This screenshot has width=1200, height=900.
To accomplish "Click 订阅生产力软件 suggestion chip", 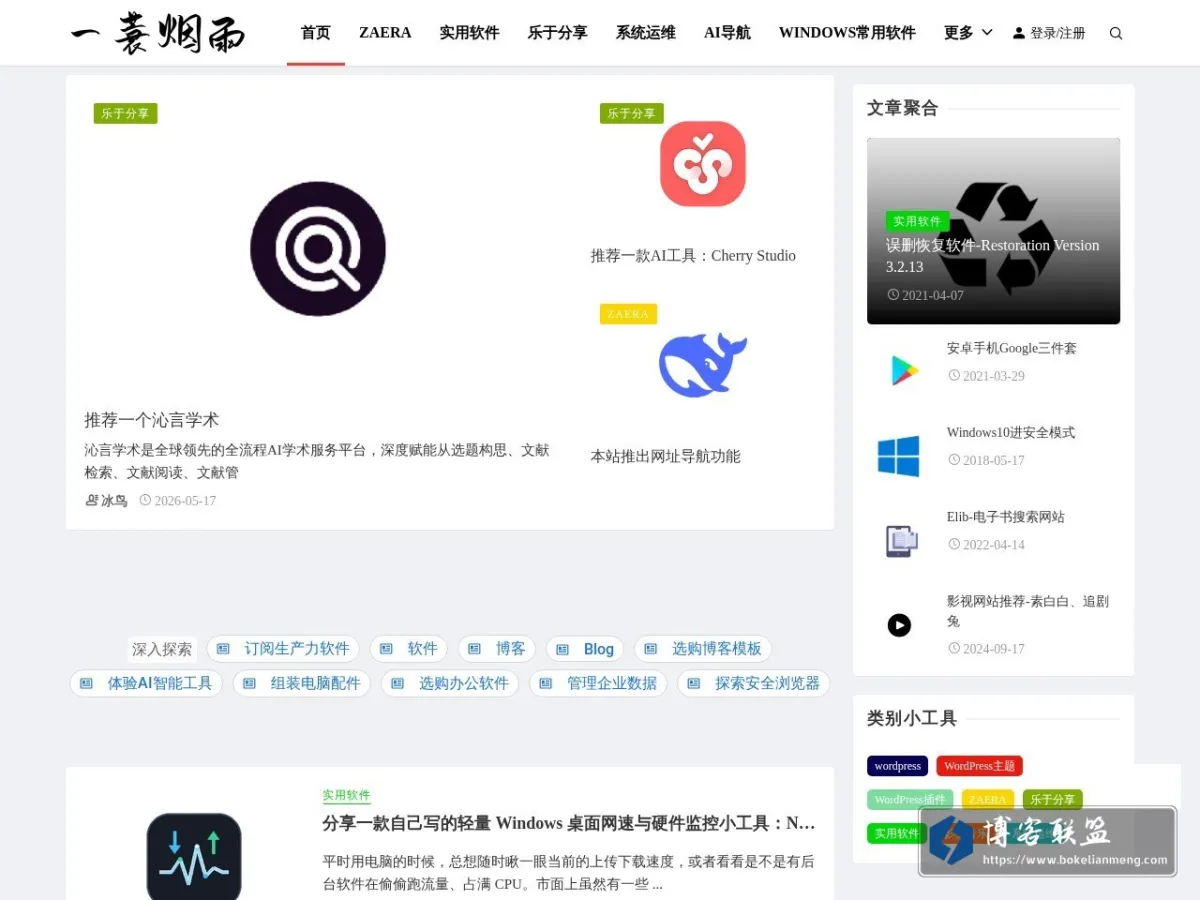I will 283,649.
